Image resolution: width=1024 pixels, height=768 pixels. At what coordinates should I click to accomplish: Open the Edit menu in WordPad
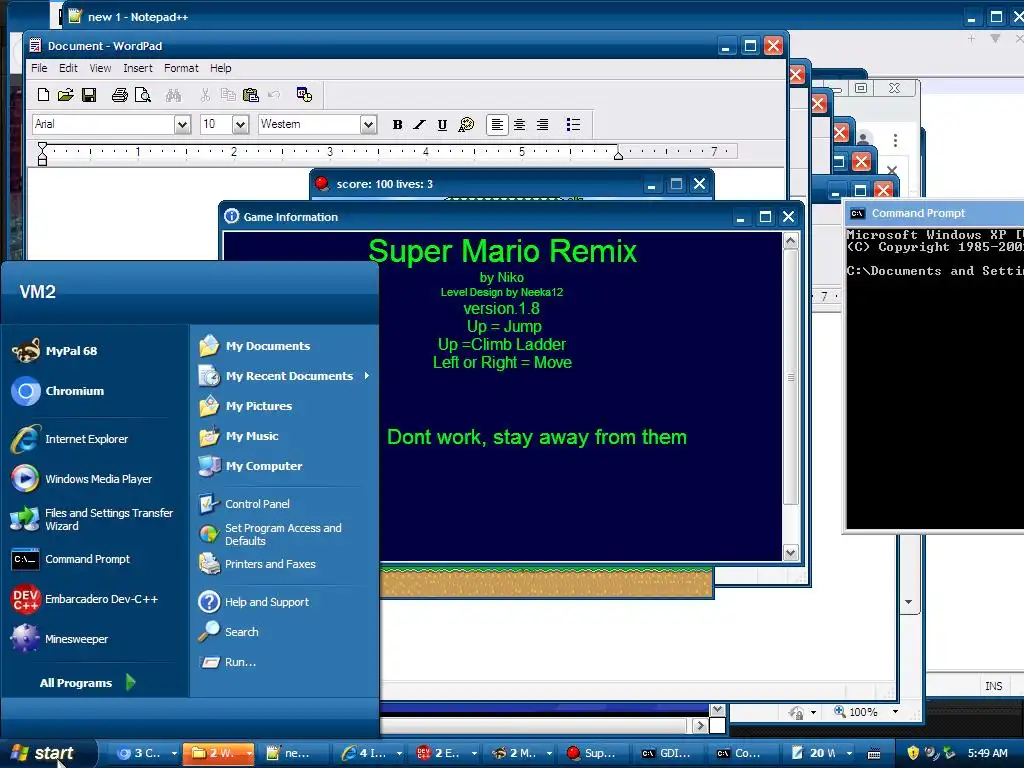(x=68, y=68)
